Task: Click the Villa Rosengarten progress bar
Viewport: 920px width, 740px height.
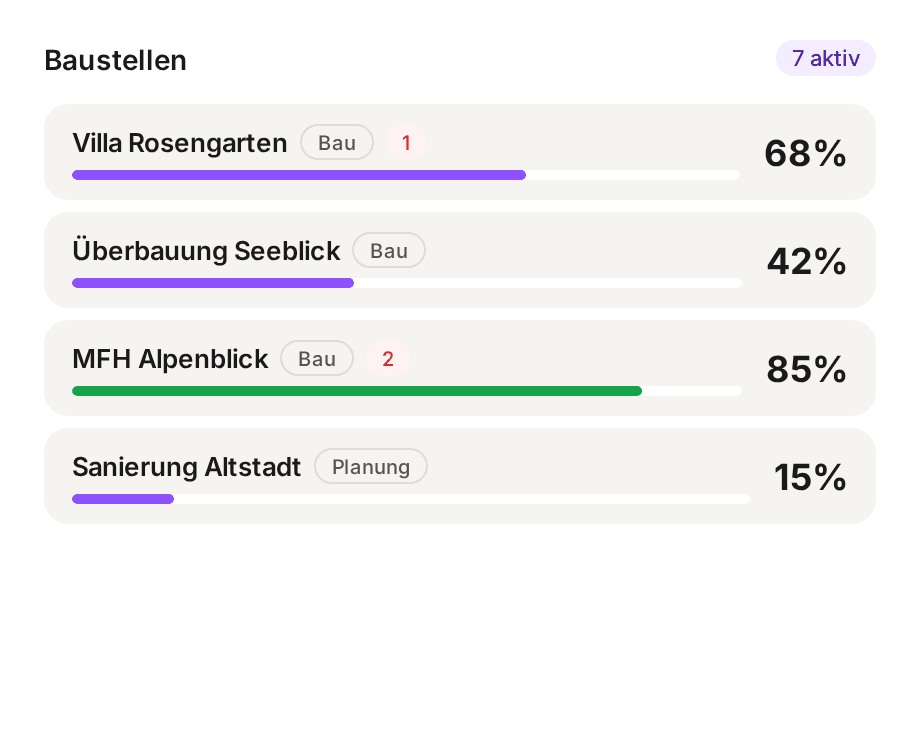Action: tap(406, 175)
